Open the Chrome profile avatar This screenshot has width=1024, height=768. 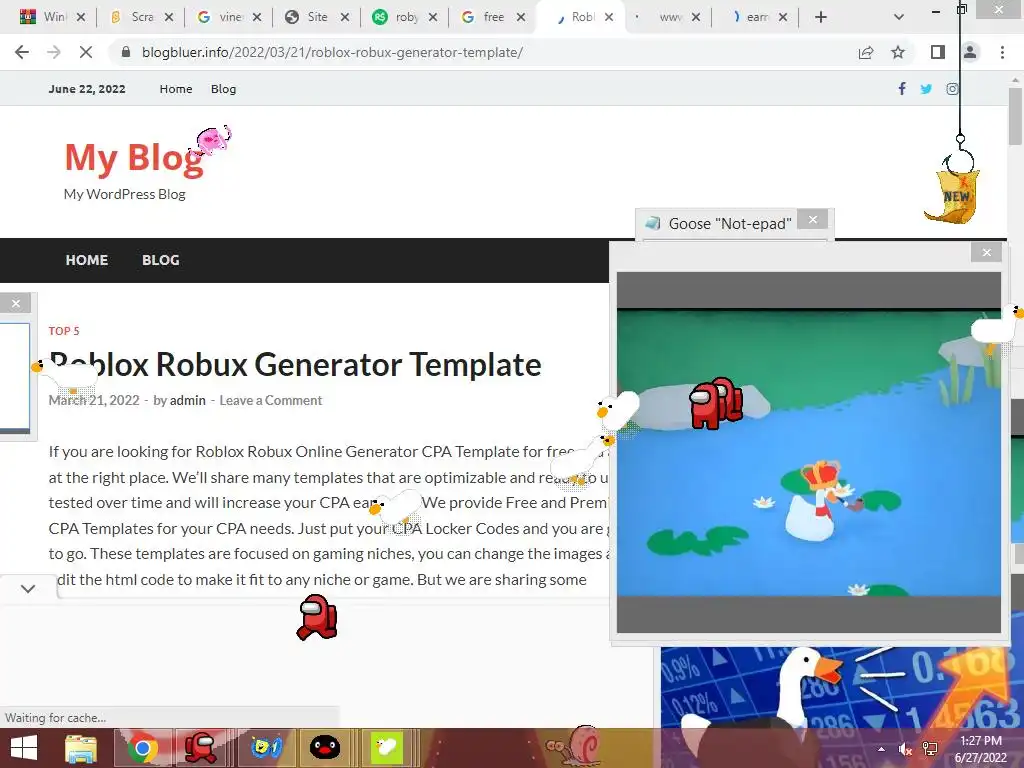(x=970, y=52)
